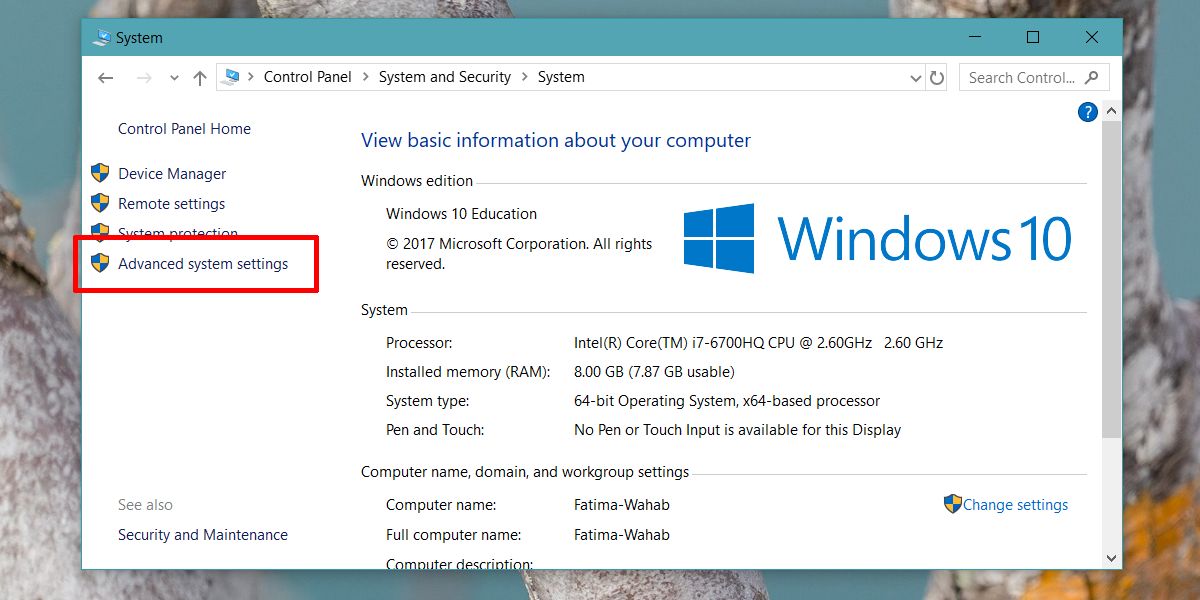Screen dimensions: 1200x600
Task: Click the Change settings link
Action: tap(1015, 505)
